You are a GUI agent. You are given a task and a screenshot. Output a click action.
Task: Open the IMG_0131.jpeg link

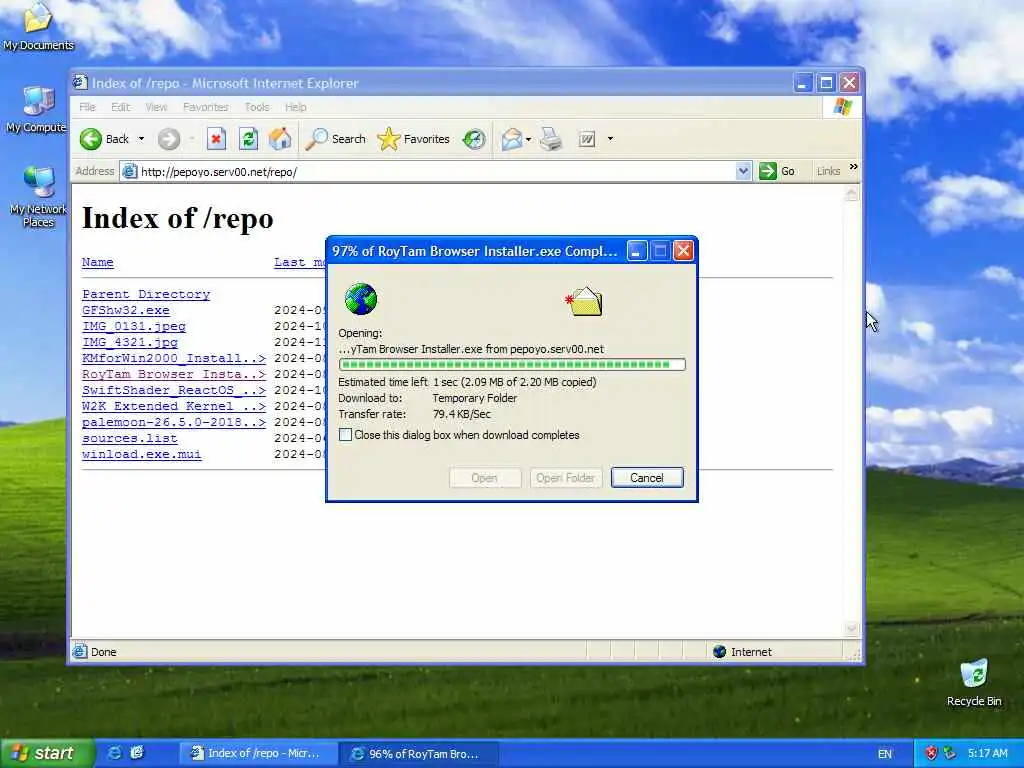pos(134,327)
